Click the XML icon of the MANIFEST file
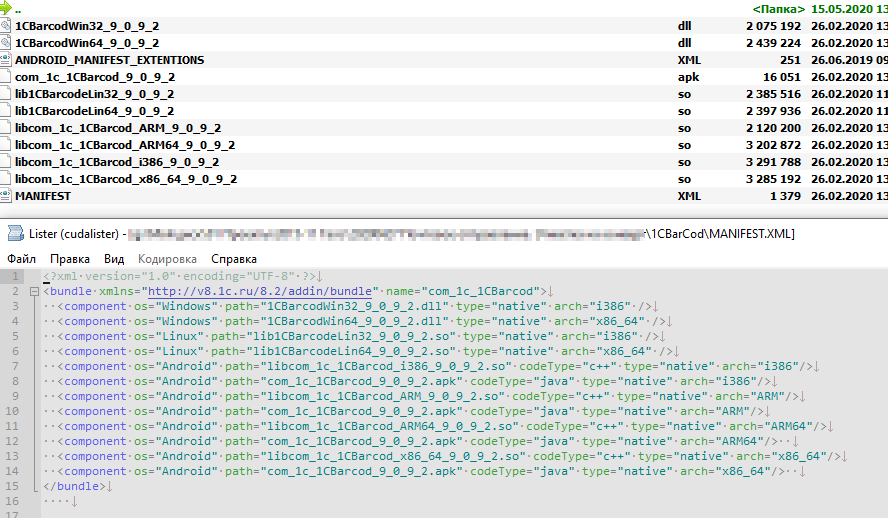Image resolution: width=888 pixels, height=518 pixels. click(x=5, y=195)
